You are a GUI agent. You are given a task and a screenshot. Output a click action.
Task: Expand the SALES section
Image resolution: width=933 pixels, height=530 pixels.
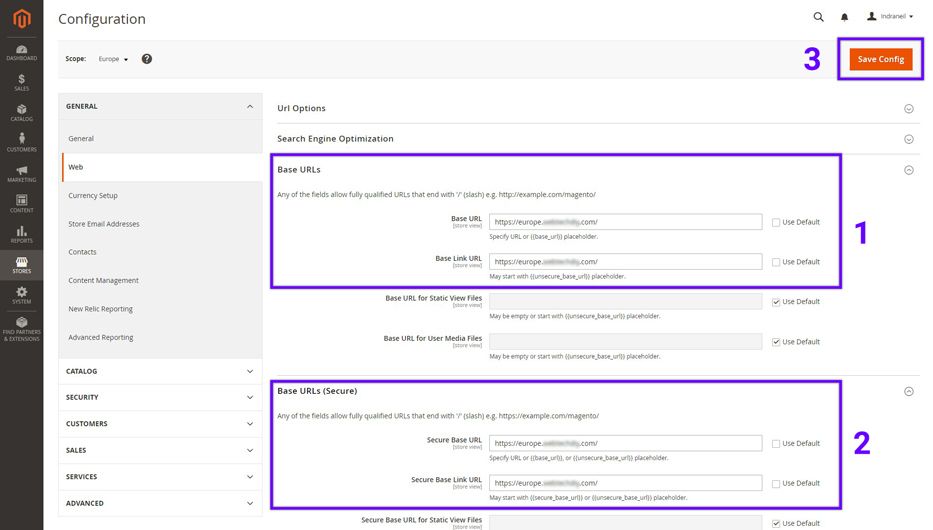click(x=160, y=450)
